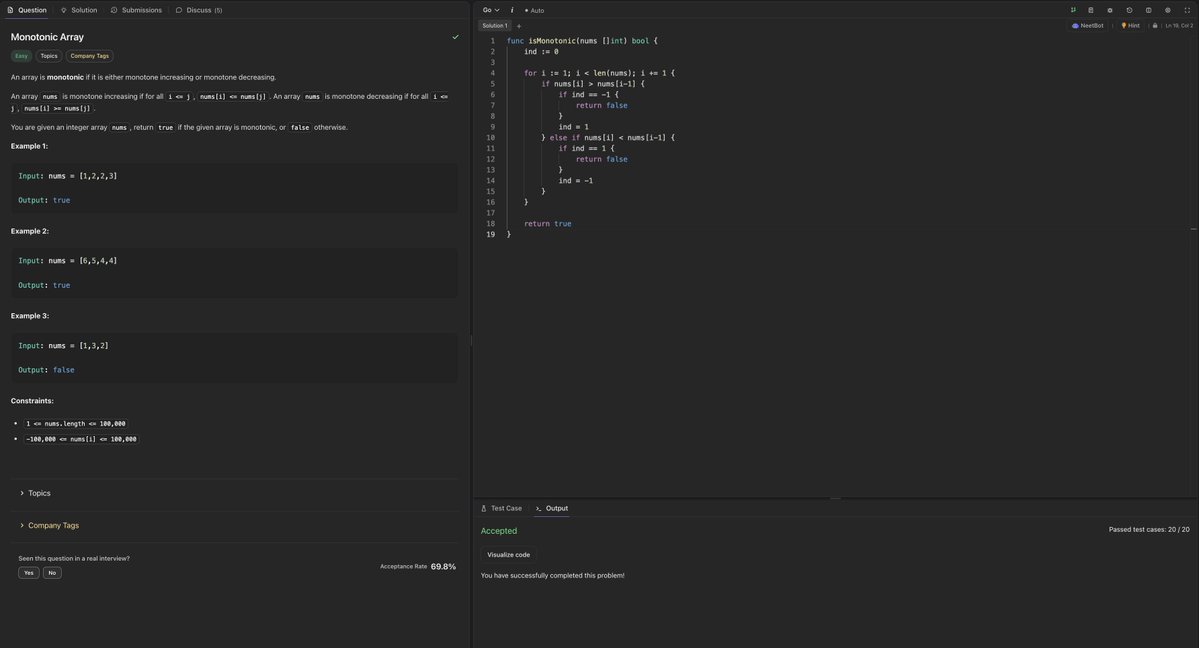The height and width of the screenshot is (648, 1199).
Task: Answer No to seen in real interview
Action: (x=52, y=573)
